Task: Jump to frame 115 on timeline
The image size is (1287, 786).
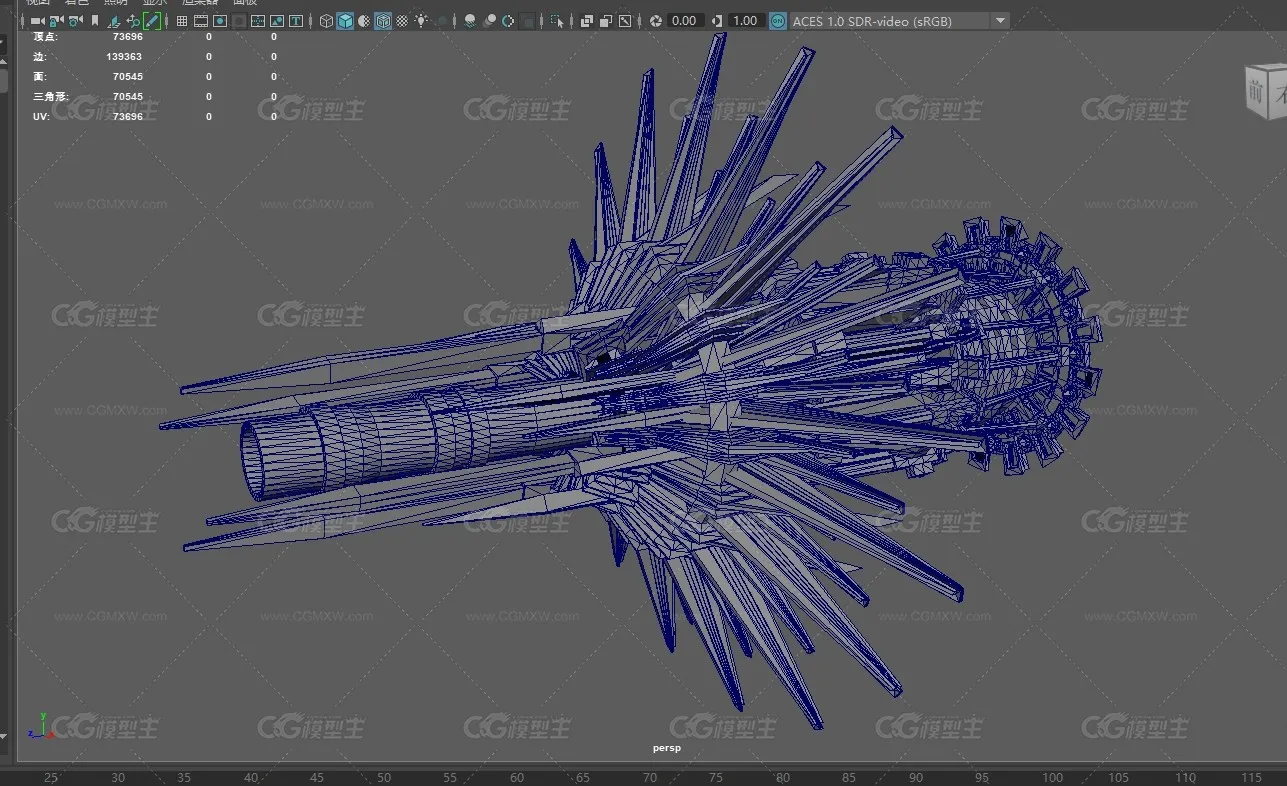Action: click(x=1250, y=778)
